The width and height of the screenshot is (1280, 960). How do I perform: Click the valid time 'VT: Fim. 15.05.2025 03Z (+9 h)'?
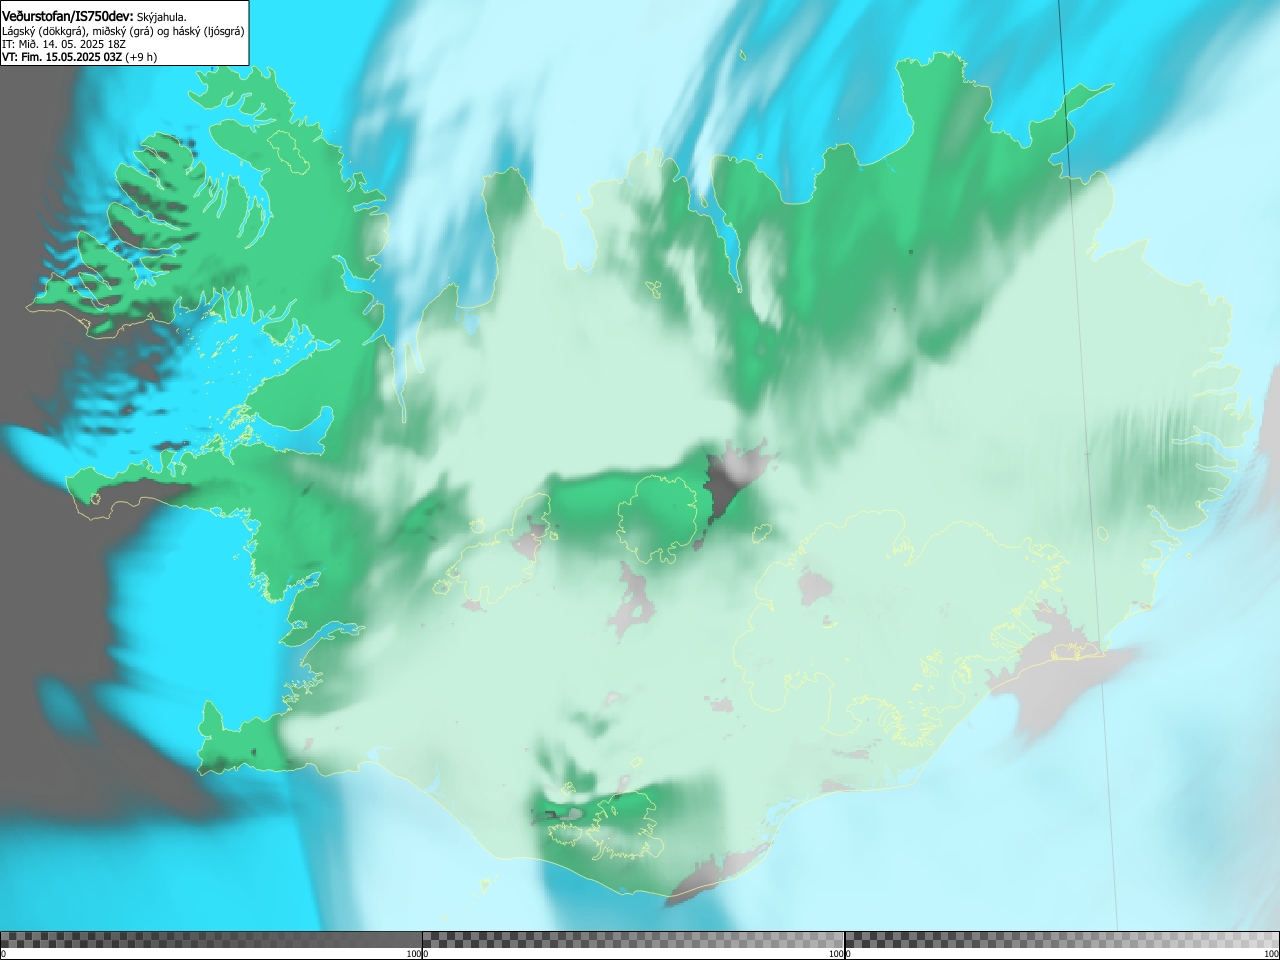click(x=79, y=57)
